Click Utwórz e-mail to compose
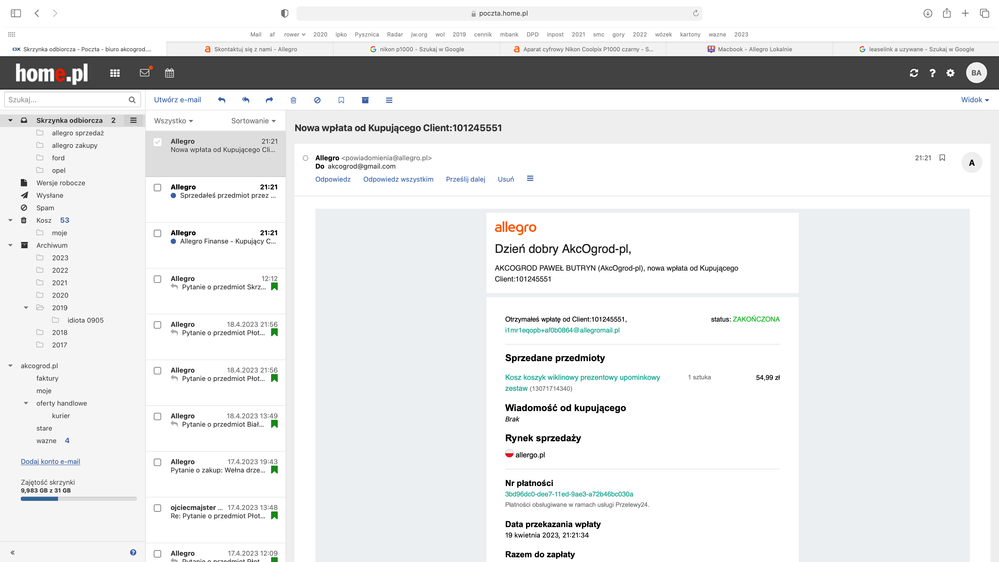This screenshot has height=562, width=999. click(177, 100)
